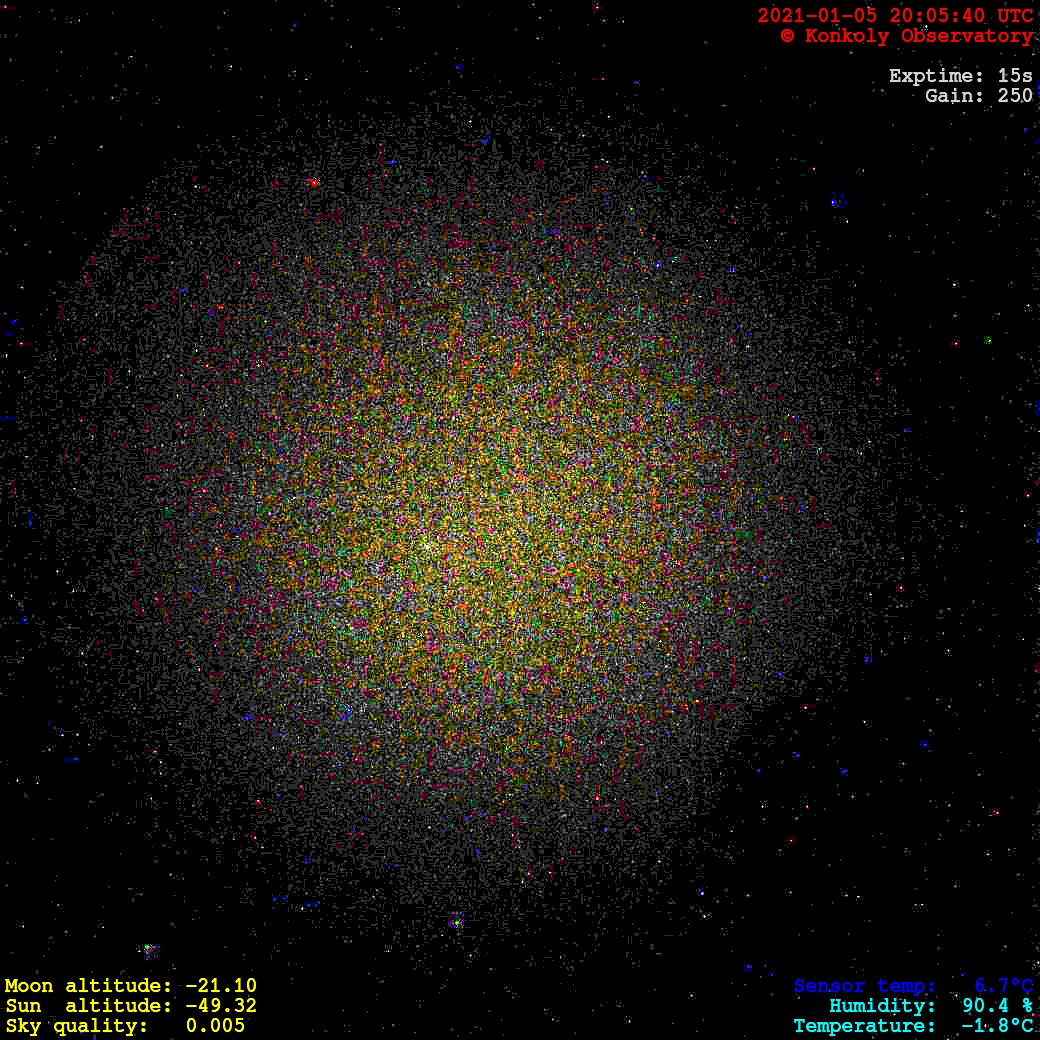This screenshot has width=1040, height=1040.
Task: Click the multicolored spot at the bottom center
Action: (x=456, y=920)
